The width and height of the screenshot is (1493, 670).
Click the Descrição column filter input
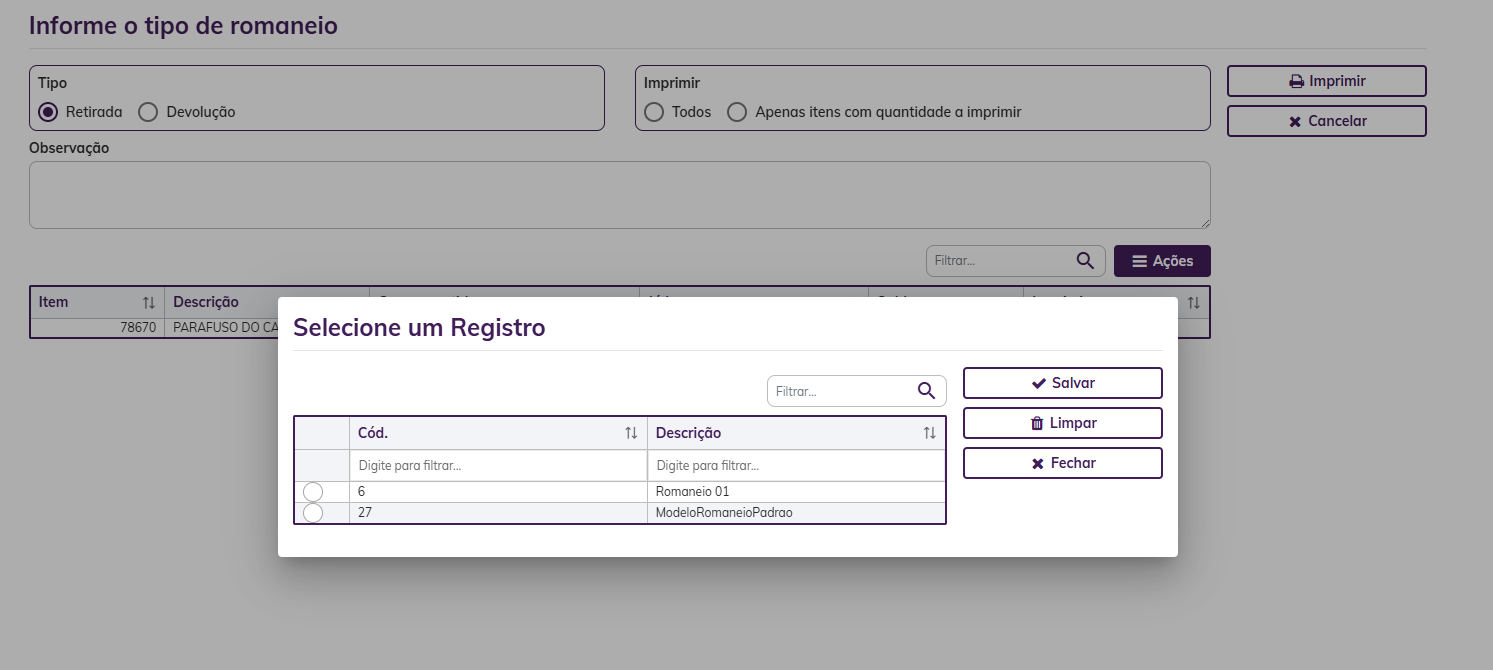(796, 466)
